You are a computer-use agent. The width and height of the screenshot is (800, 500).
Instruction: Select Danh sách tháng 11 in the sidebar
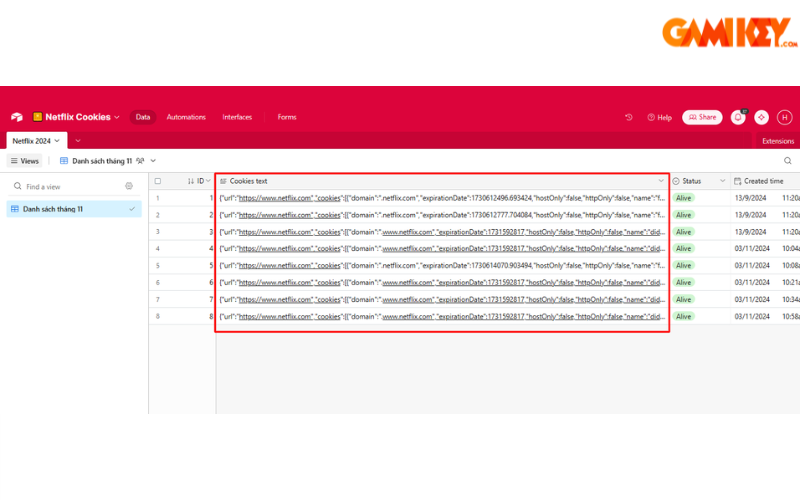point(74,209)
